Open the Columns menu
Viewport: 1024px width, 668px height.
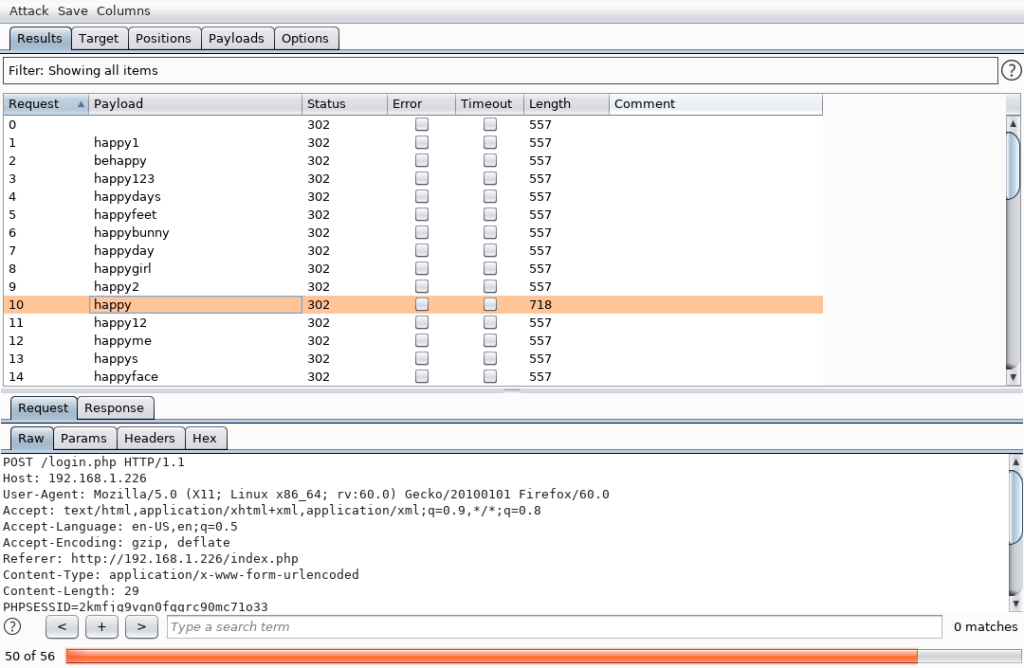pyautogui.click(x=123, y=11)
